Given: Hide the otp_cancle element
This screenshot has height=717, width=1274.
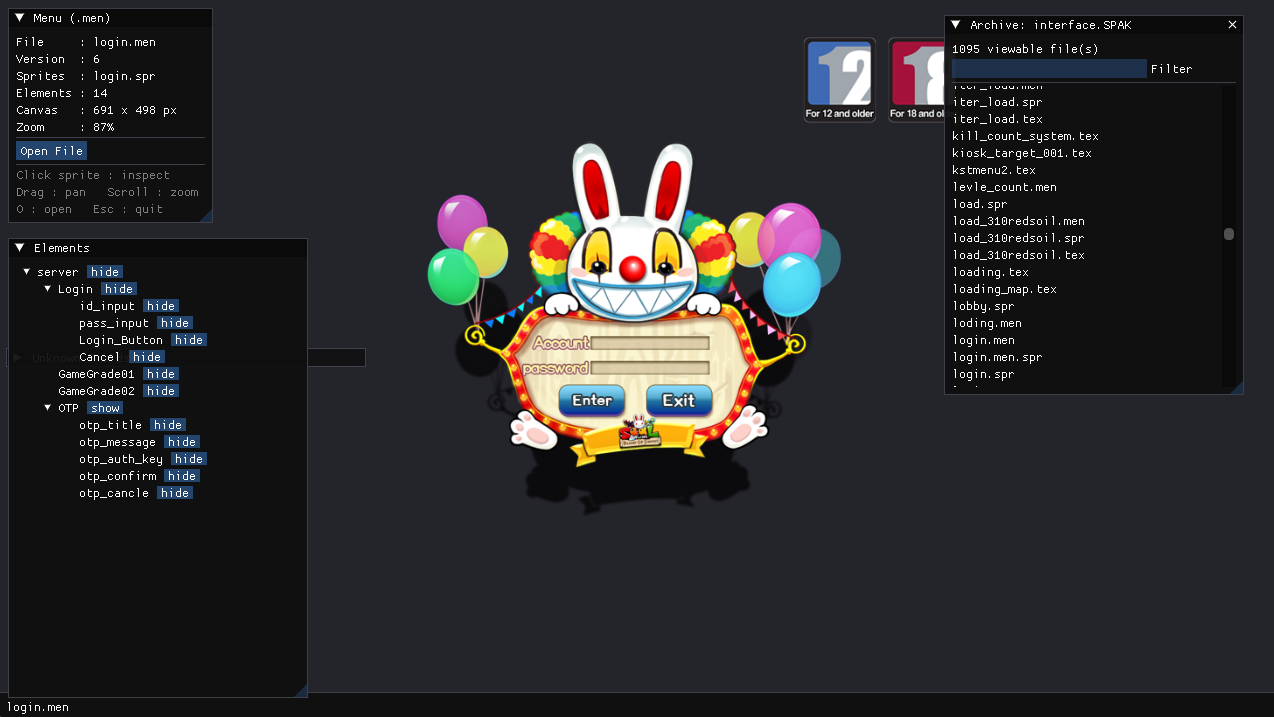Looking at the screenshot, I should 175,493.
